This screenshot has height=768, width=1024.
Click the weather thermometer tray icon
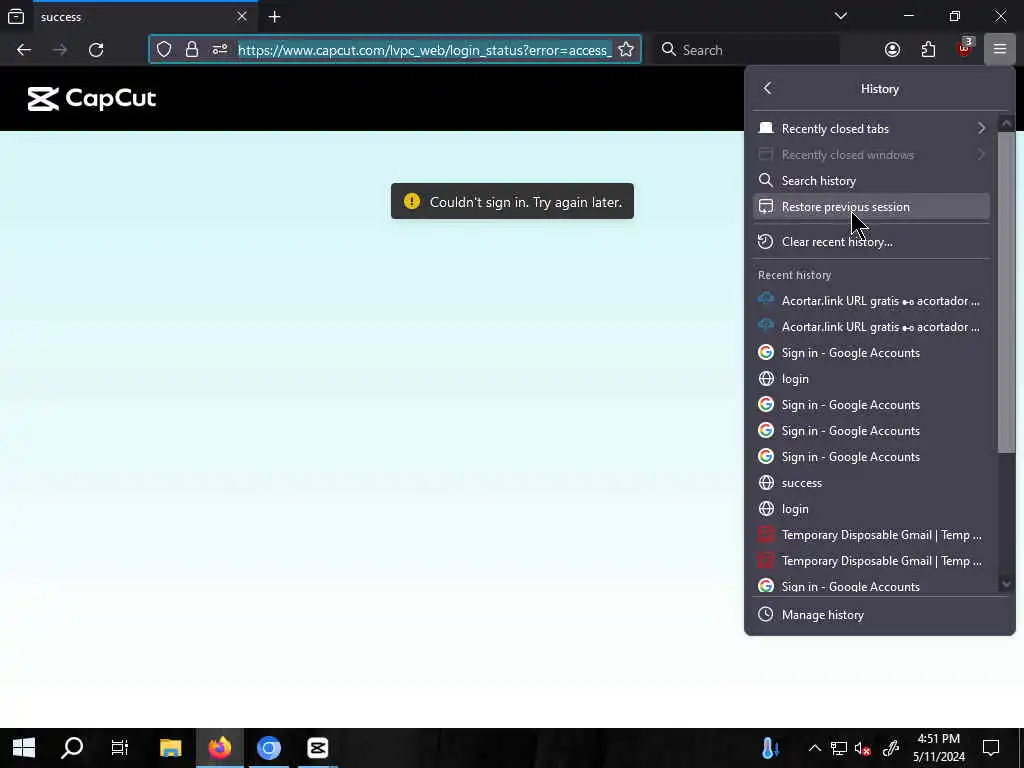click(771, 748)
